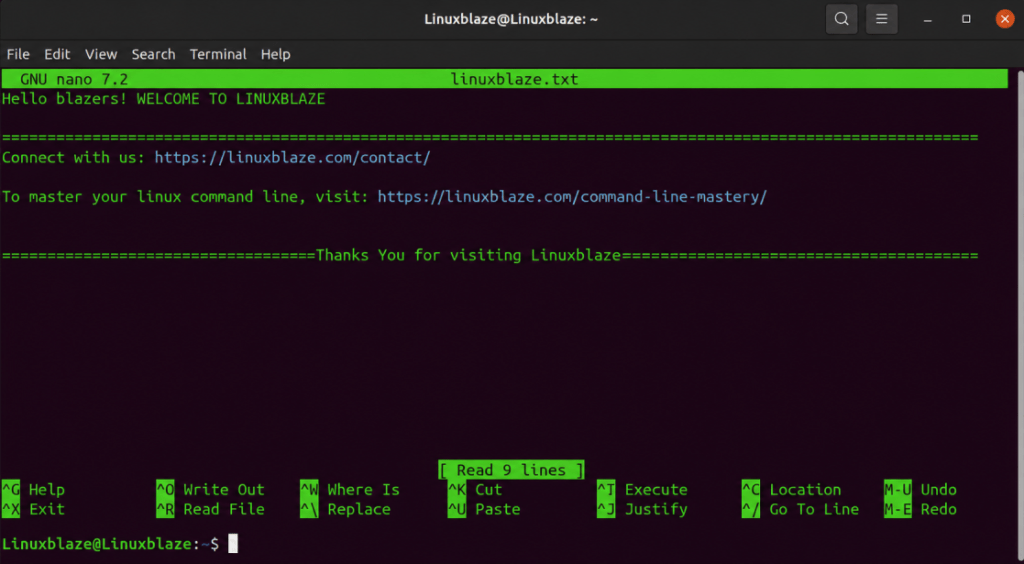Click the window title 'Linuxblaze@Linuxblaze: ~'
Image resolution: width=1024 pixels, height=564 pixels.
click(511, 19)
